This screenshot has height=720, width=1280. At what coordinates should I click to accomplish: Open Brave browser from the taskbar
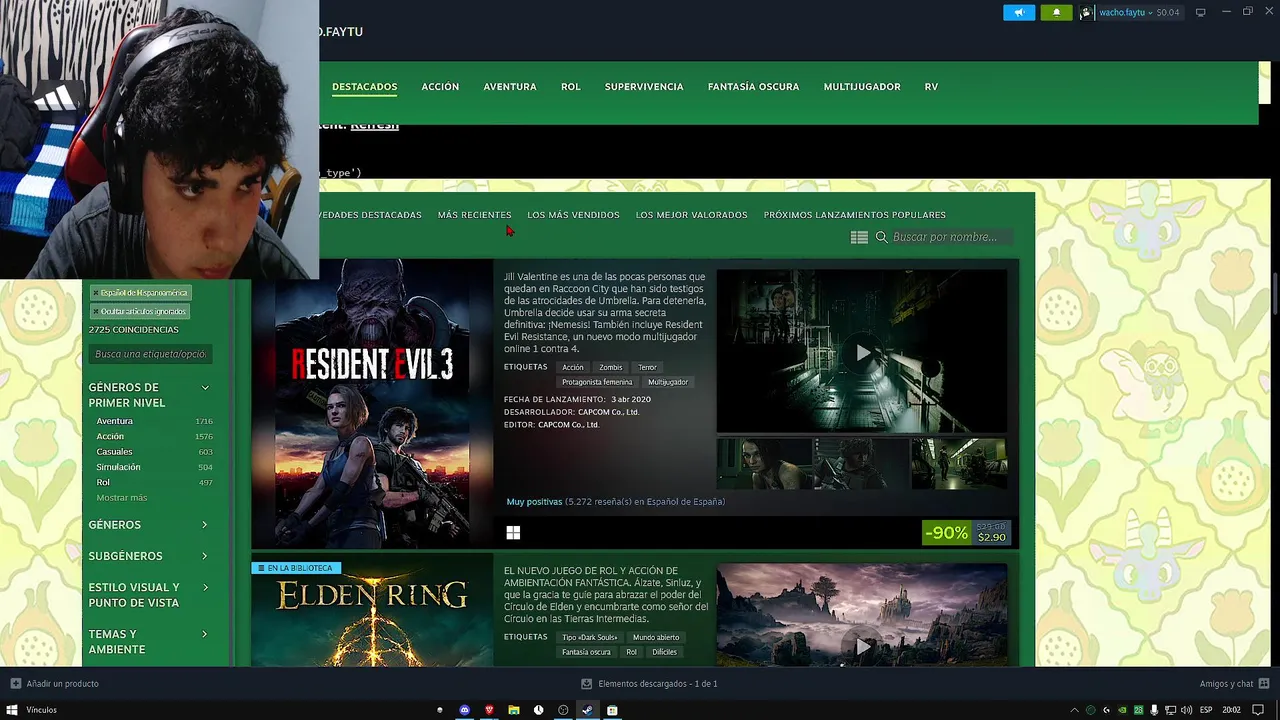tap(489, 710)
